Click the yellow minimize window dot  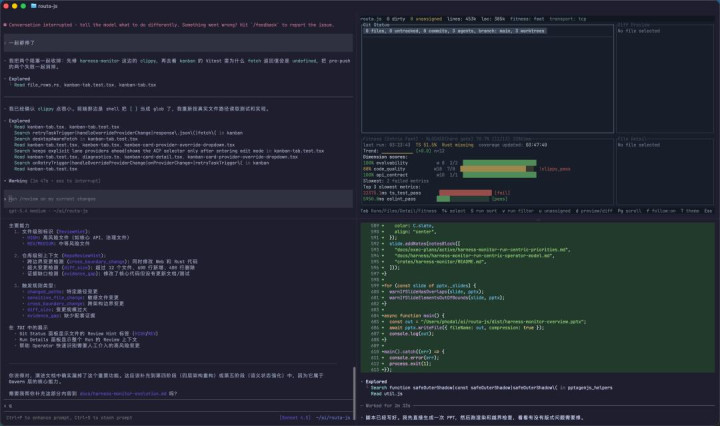tap(15, 5)
